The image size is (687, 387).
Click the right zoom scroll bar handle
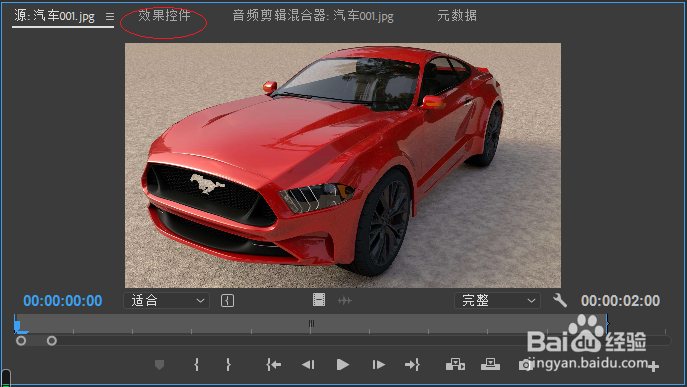tap(52, 341)
